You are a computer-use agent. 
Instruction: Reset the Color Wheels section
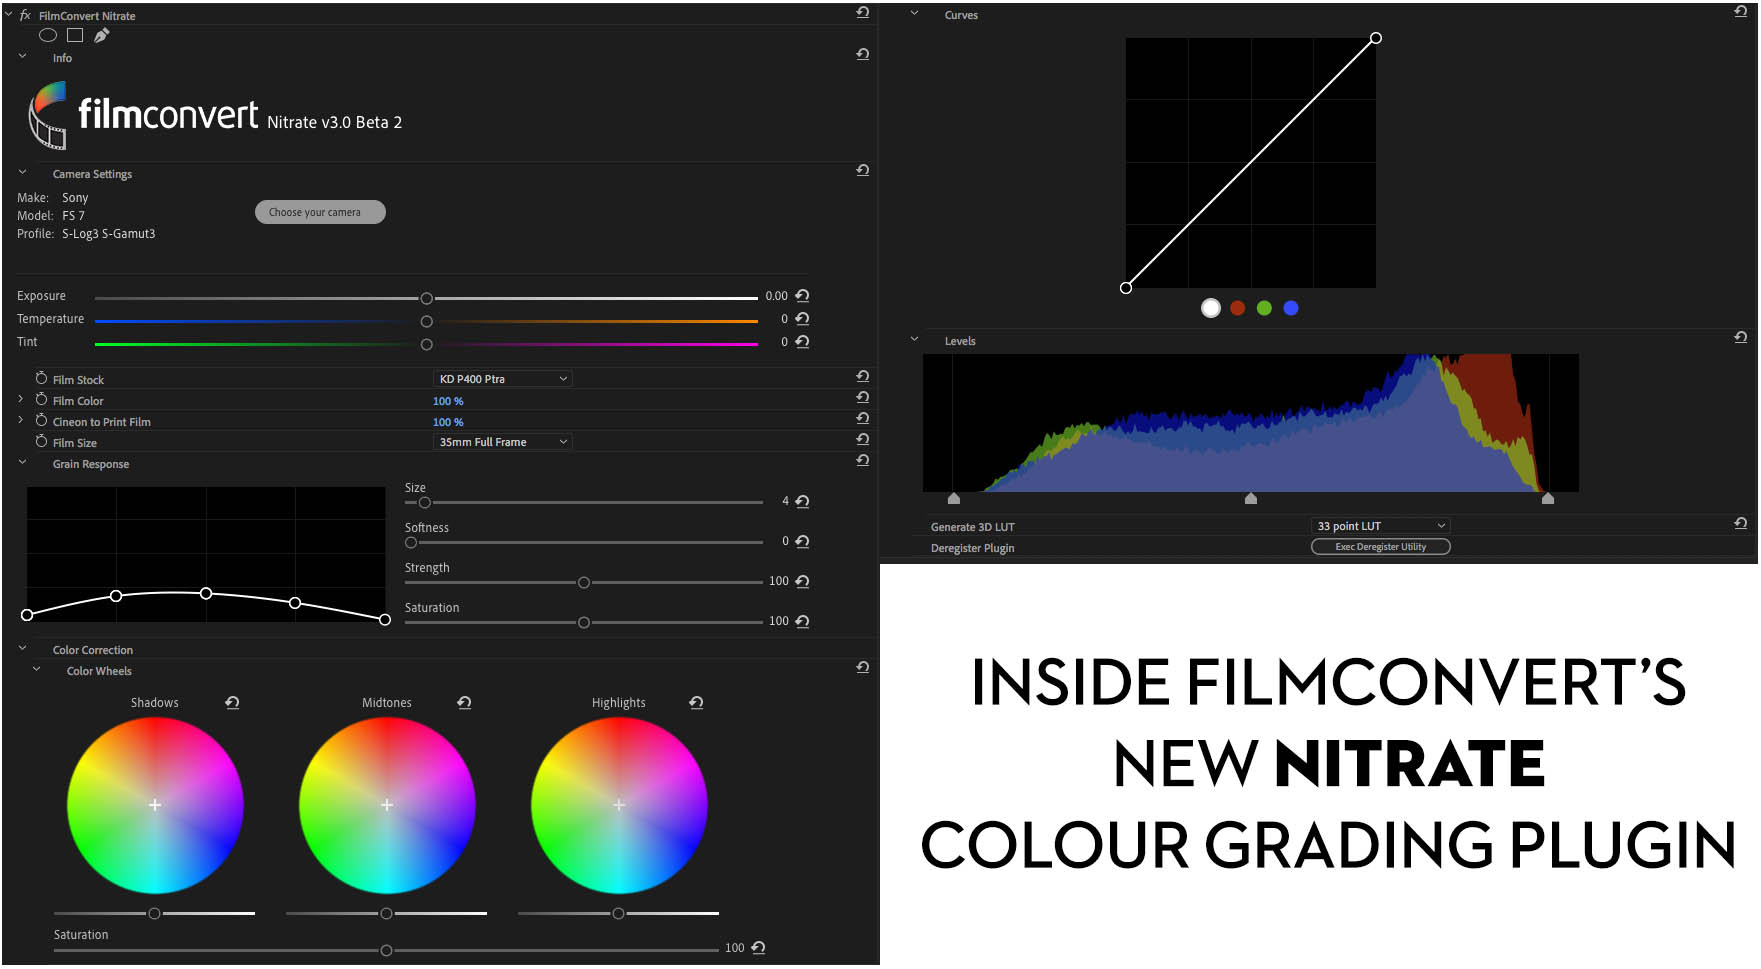coord(862,667)
